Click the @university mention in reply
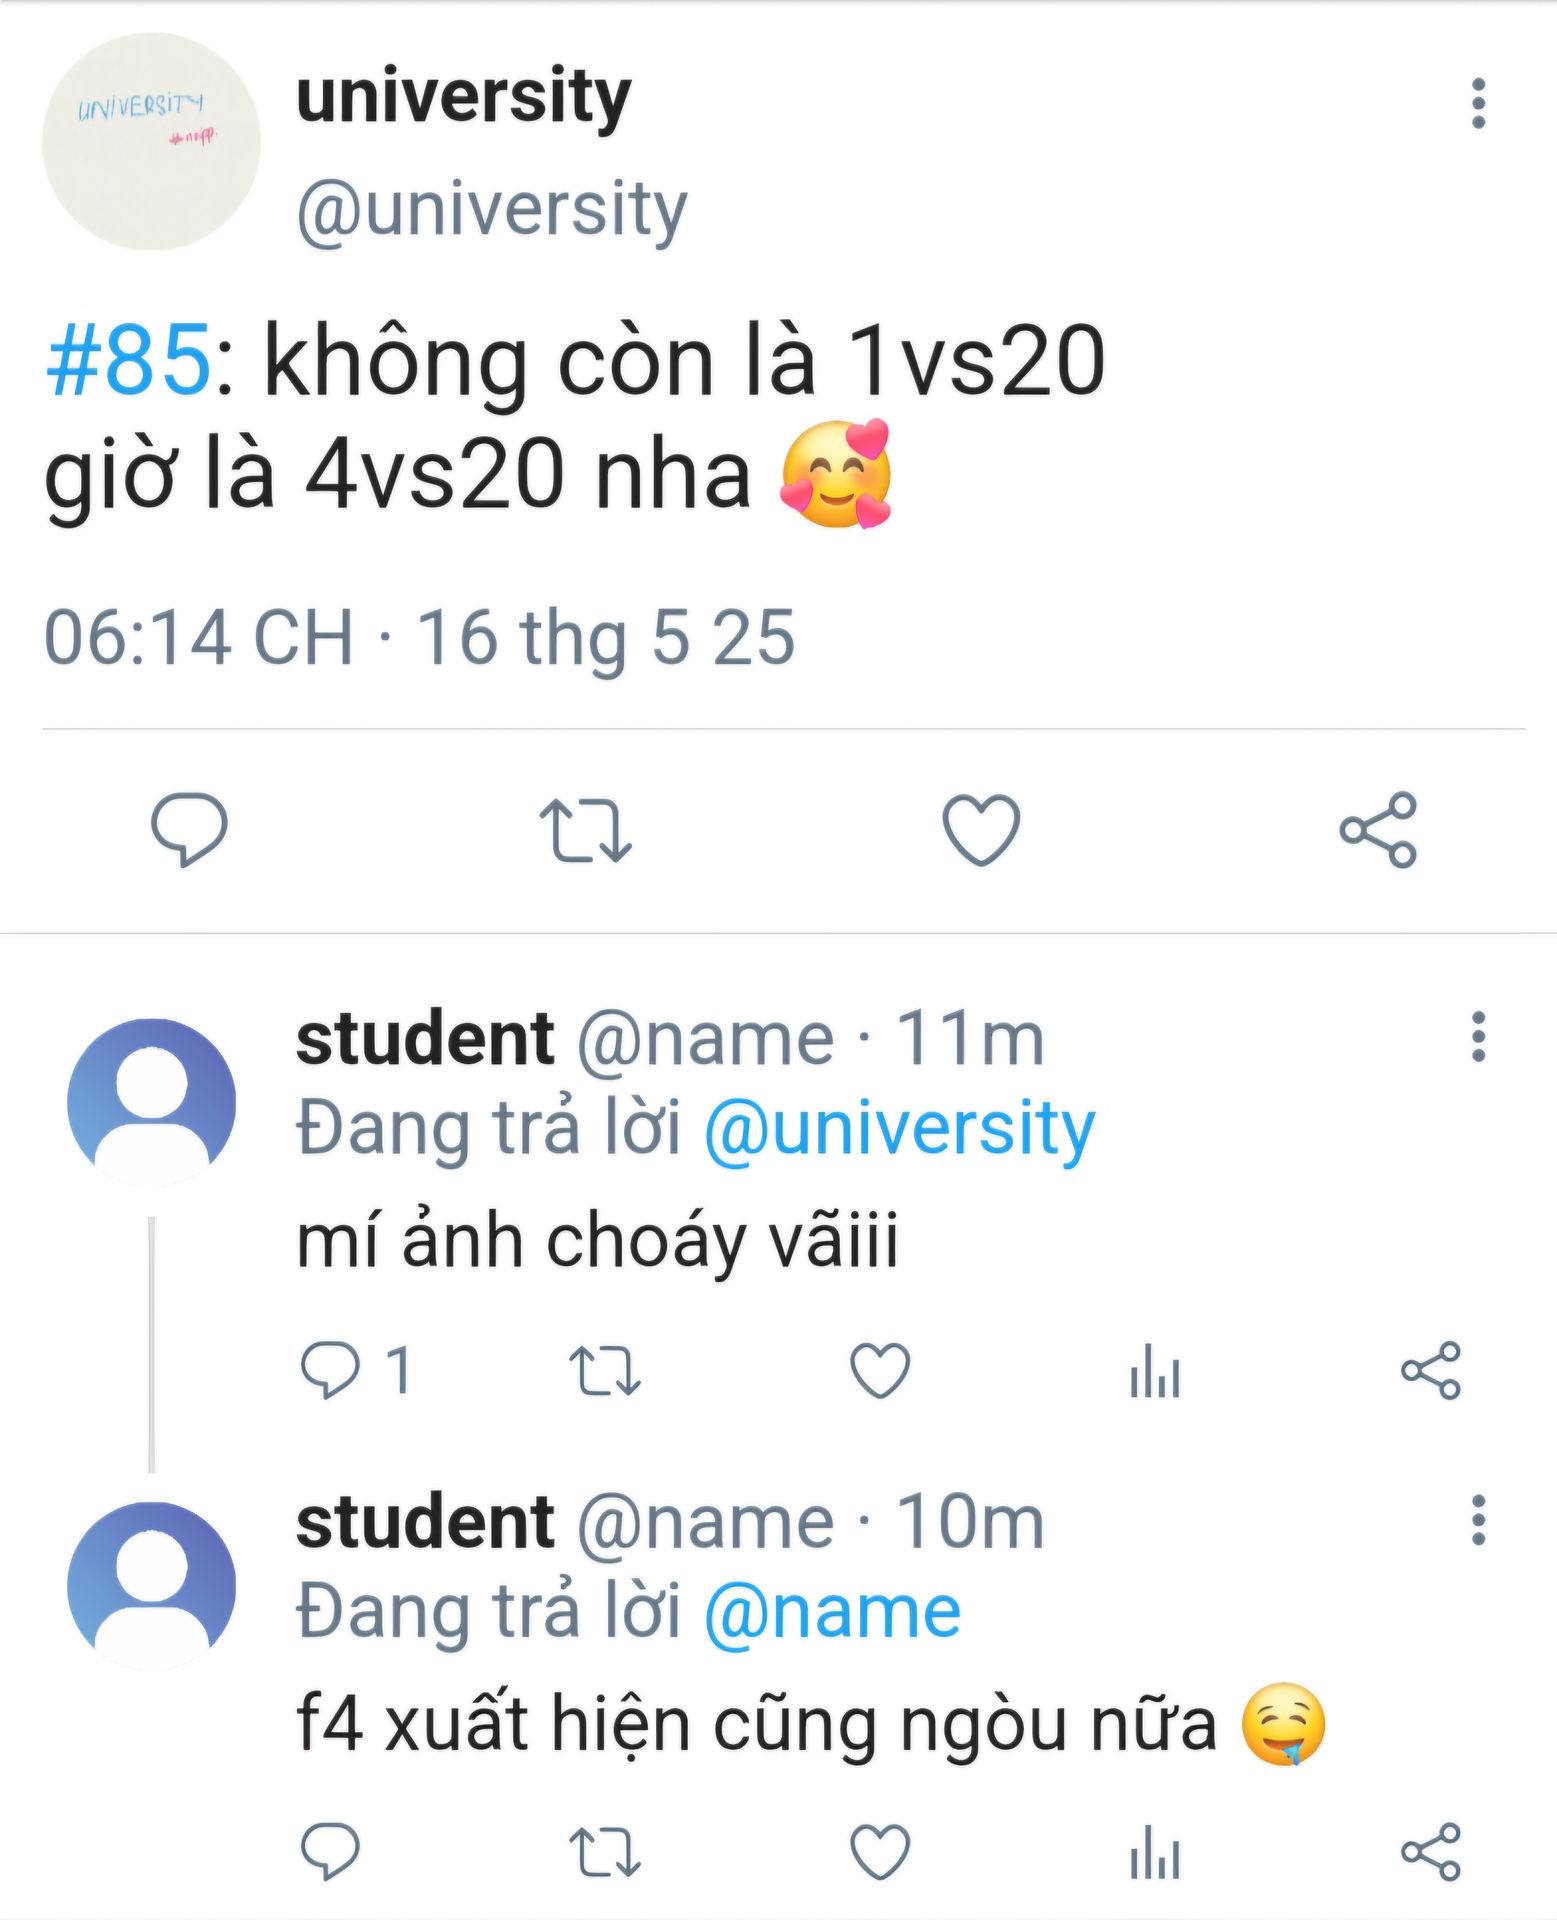Screen dimensions: 1557x1920 click(x=899, y=1129)
